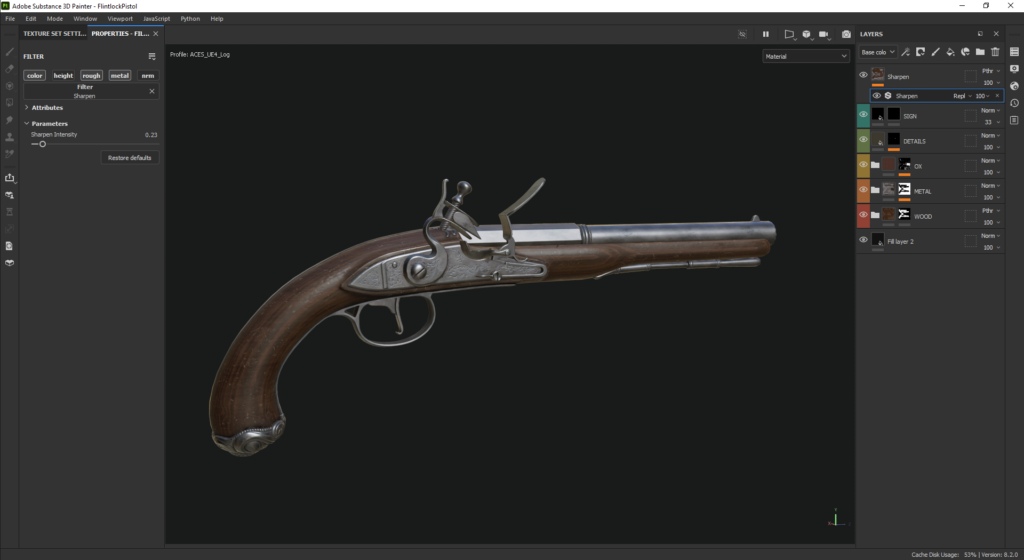Hide Fill layer 2

(x=863, y=240)
